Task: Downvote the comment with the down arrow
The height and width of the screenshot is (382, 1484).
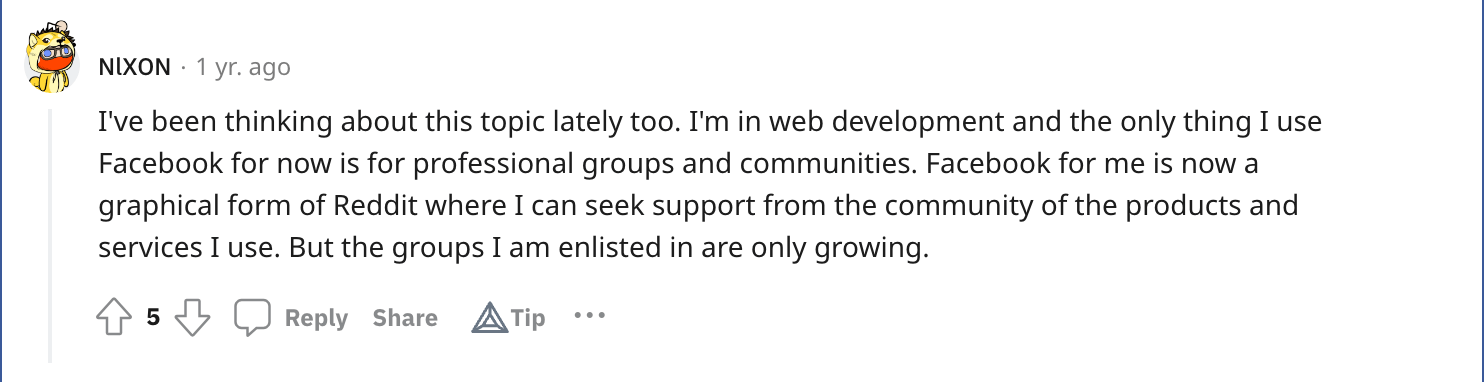Action: tap(193, 318)
